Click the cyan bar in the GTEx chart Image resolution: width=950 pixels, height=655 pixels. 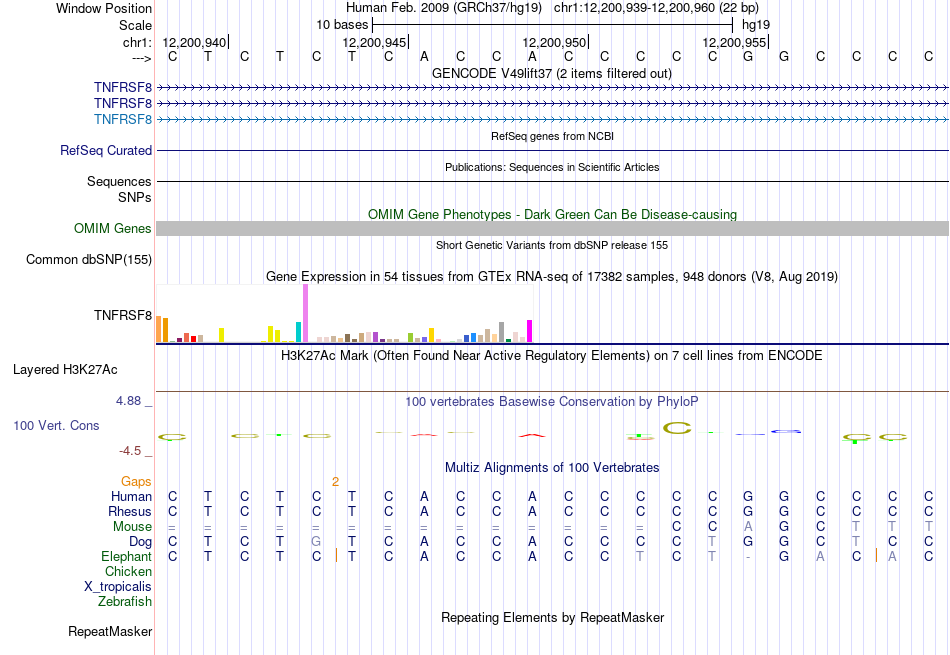pos(299,332)
